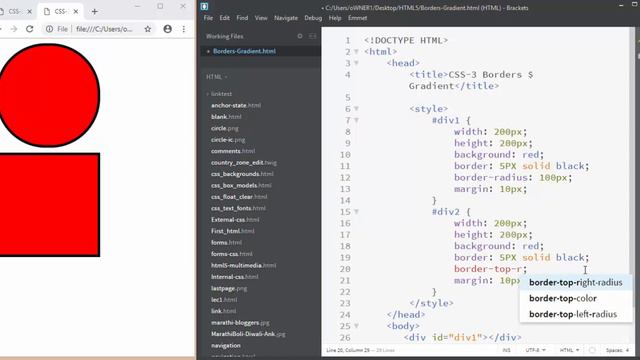
Task: Open the Emmet menu
Action: [x=358, y=18]
